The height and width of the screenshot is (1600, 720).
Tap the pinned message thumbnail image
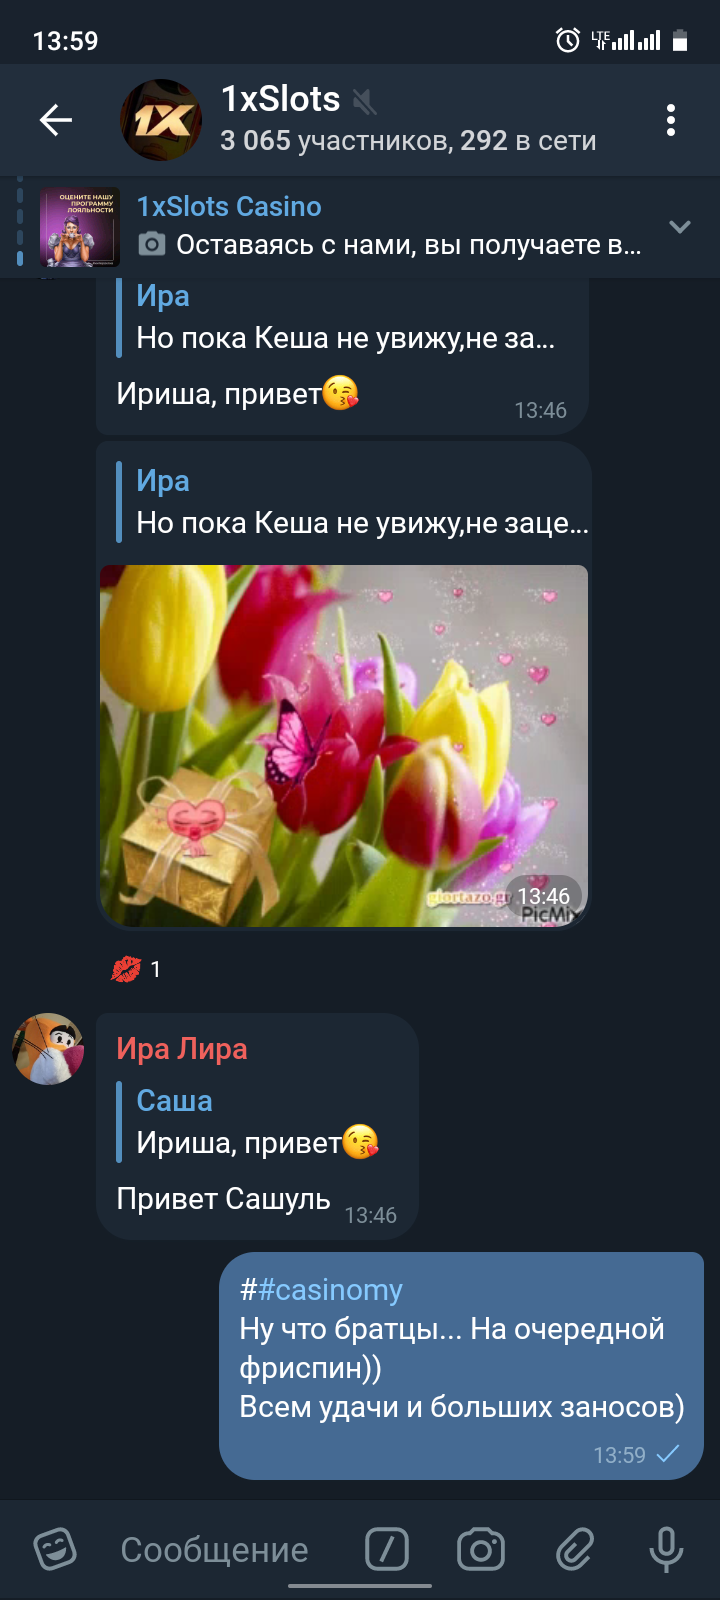[80, 227]
